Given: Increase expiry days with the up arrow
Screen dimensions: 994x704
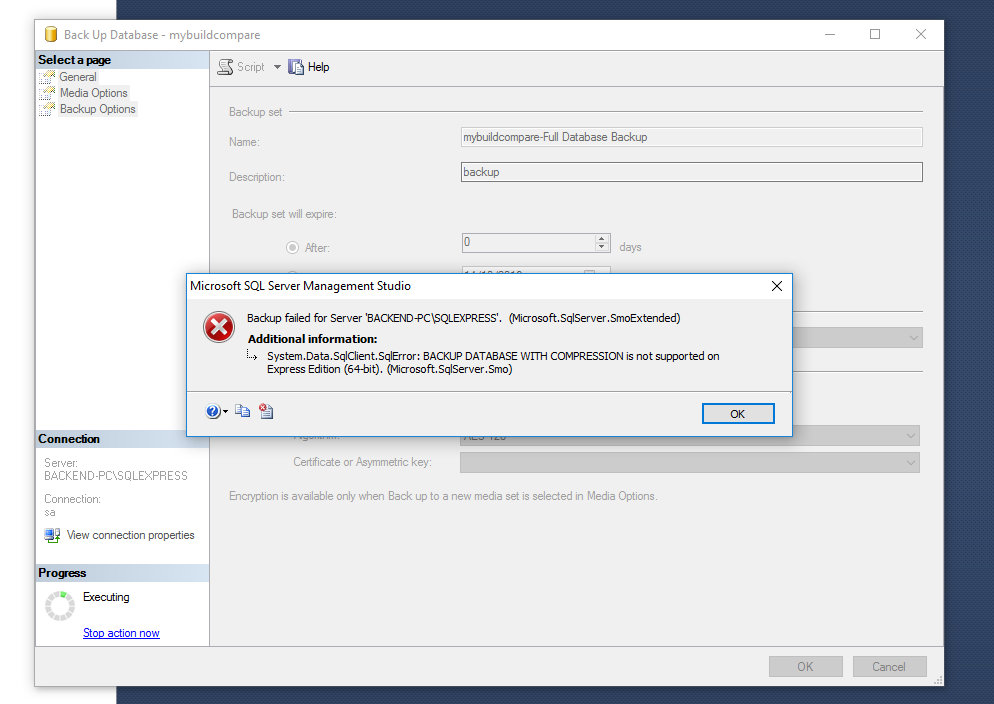Looking at the screenshot, I should tap(602, 238).
